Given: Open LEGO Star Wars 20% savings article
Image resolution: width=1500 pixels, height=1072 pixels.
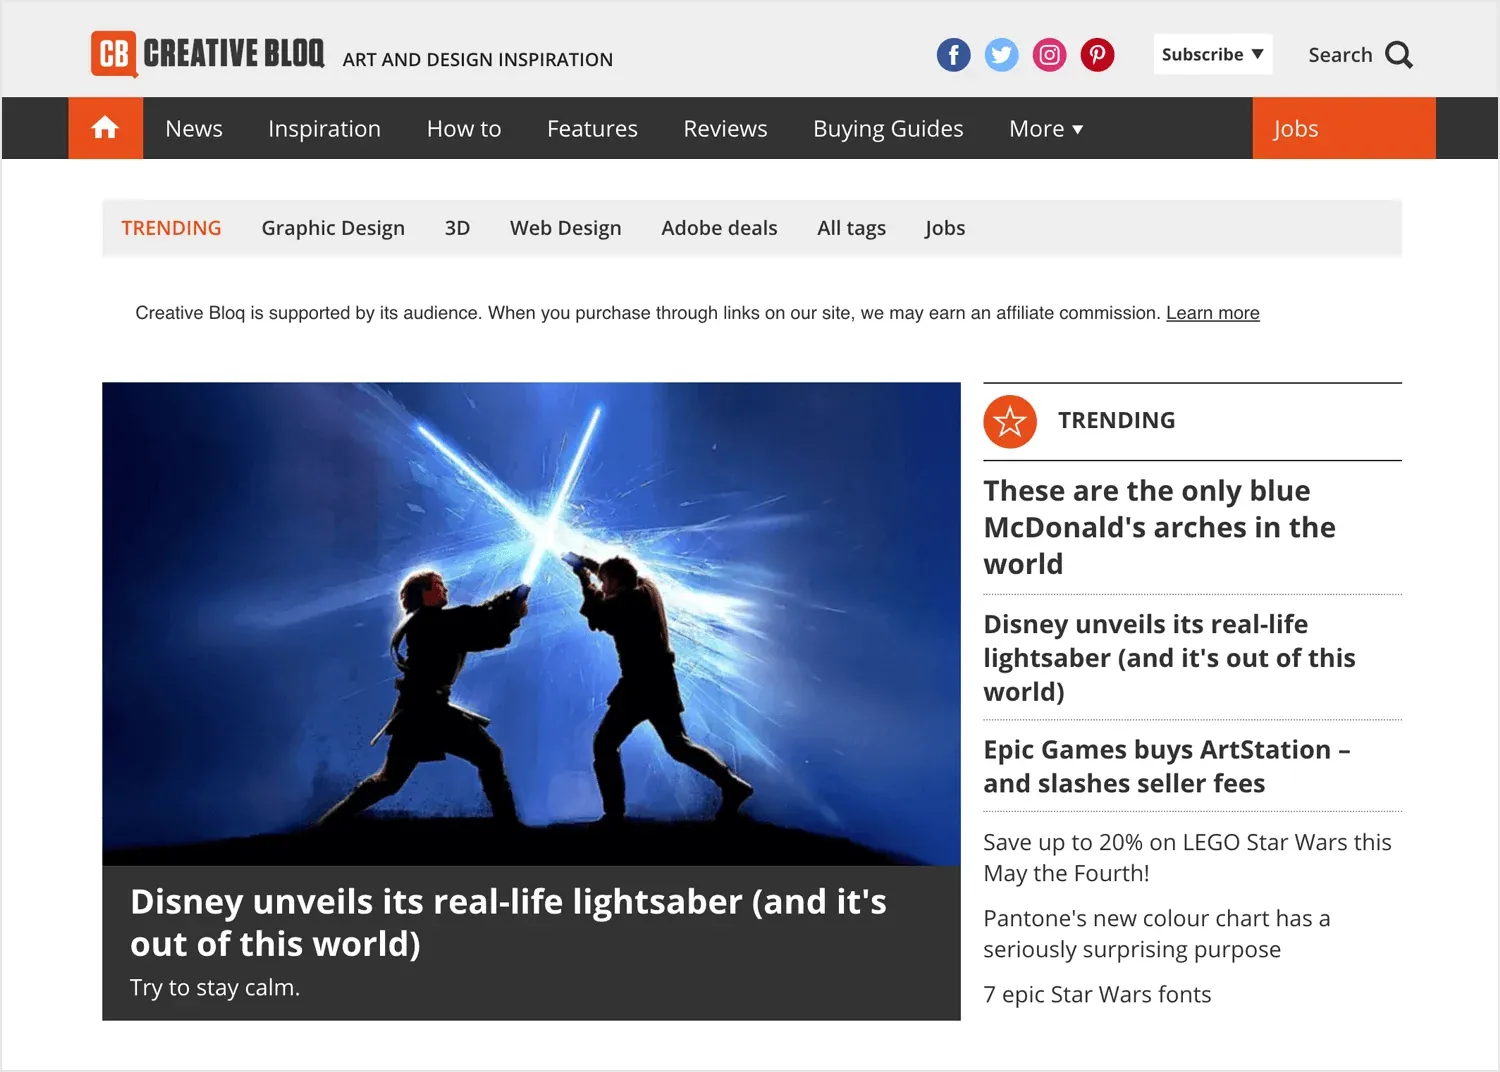Looking at the screenshot, I should [1187, 858].
